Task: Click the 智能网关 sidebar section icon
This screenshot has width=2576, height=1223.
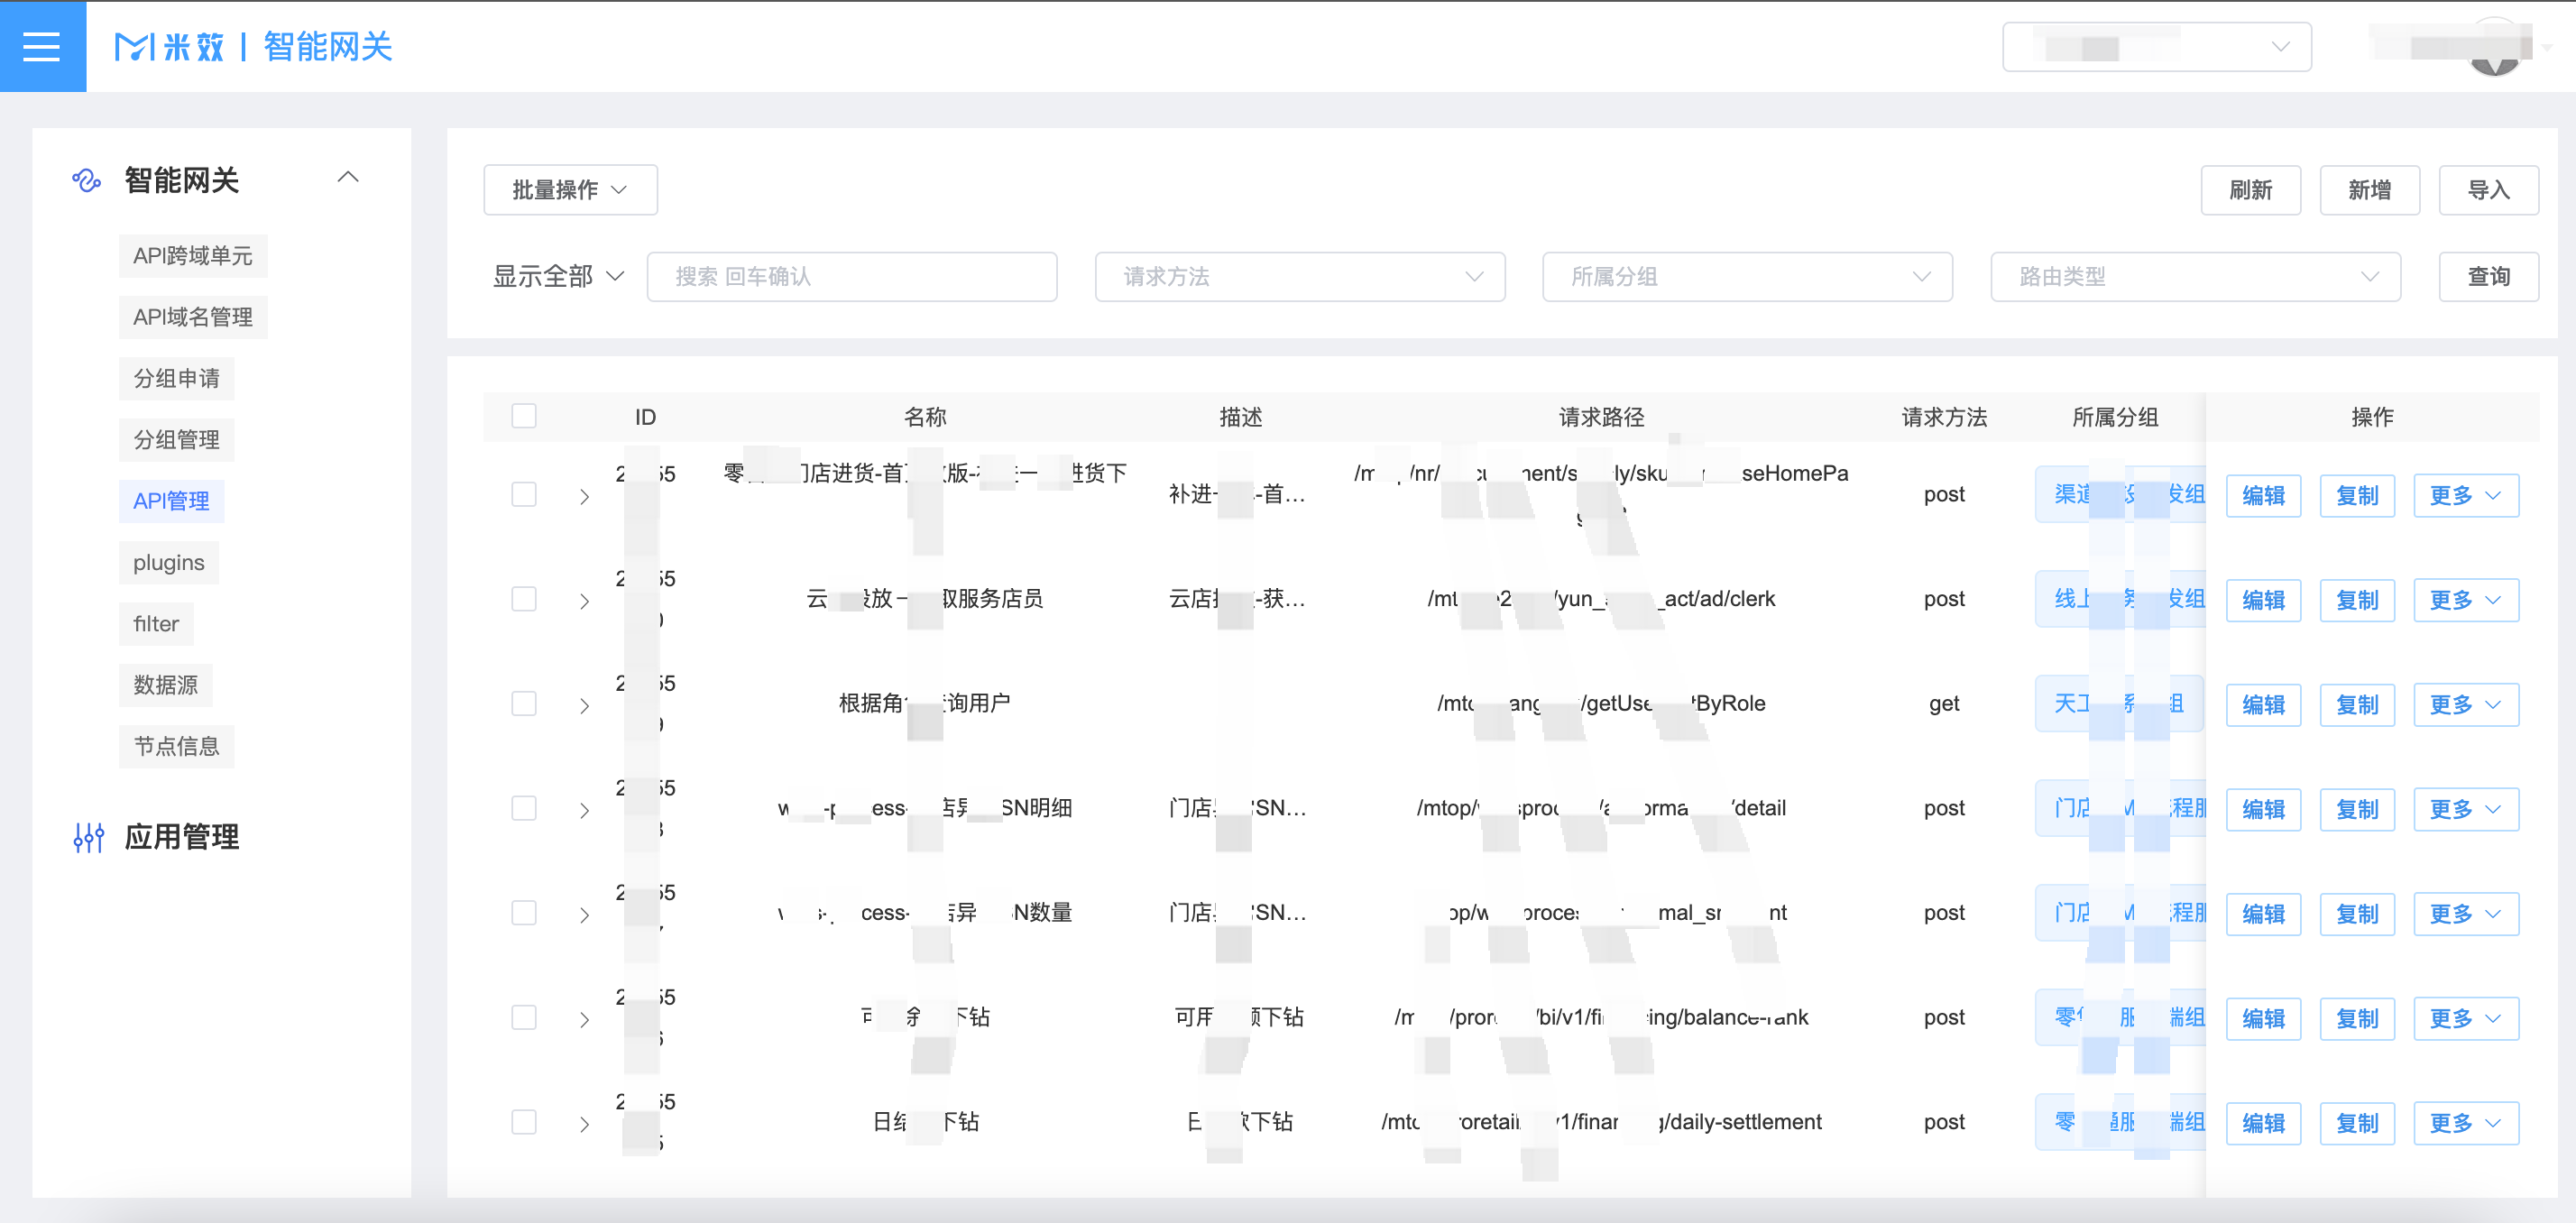Action: click(x=87, y=180)
